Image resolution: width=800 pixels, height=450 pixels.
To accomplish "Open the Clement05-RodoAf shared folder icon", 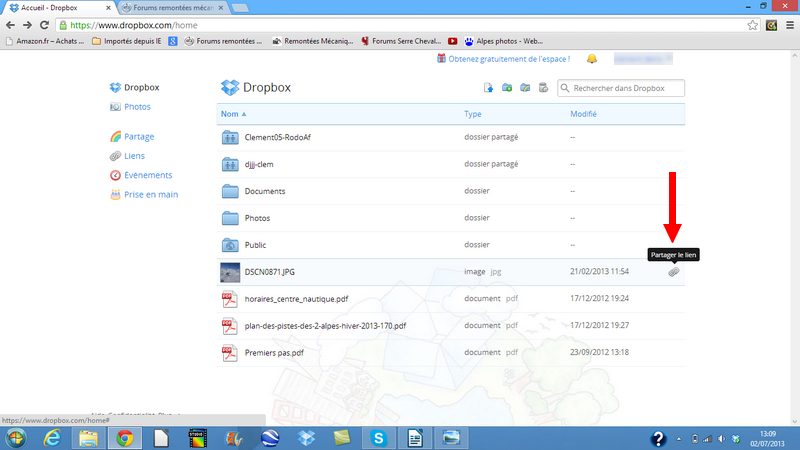I will pyautogui.click(x=230, y=137).
